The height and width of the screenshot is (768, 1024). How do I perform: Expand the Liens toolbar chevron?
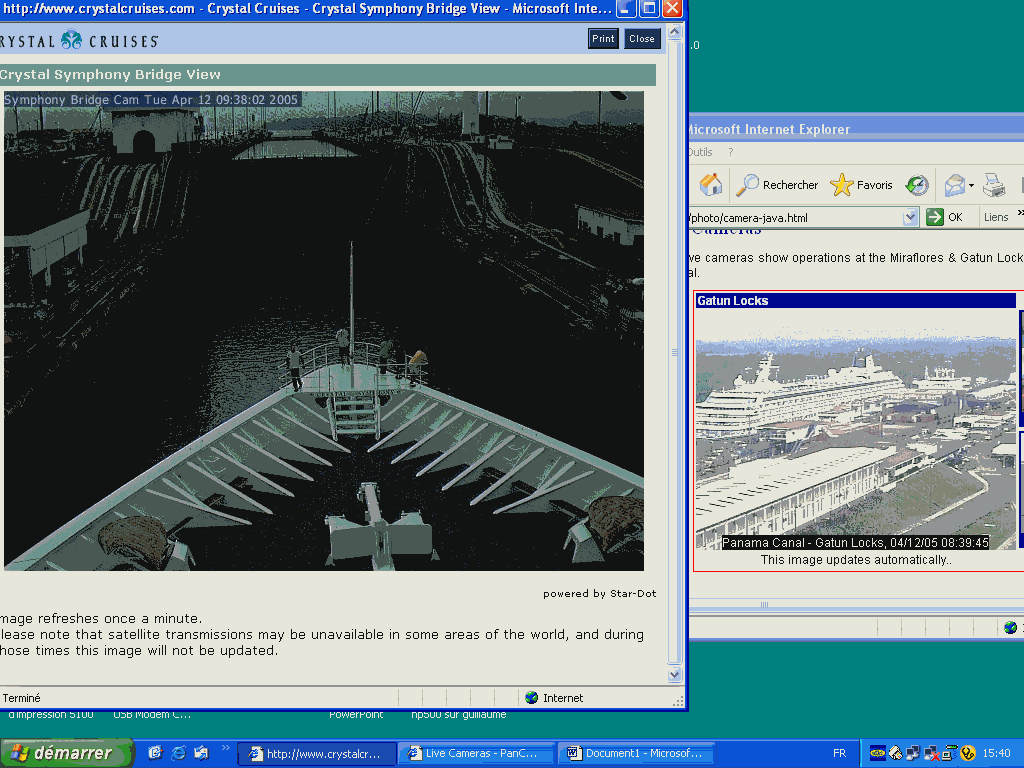coord(1020,214)
